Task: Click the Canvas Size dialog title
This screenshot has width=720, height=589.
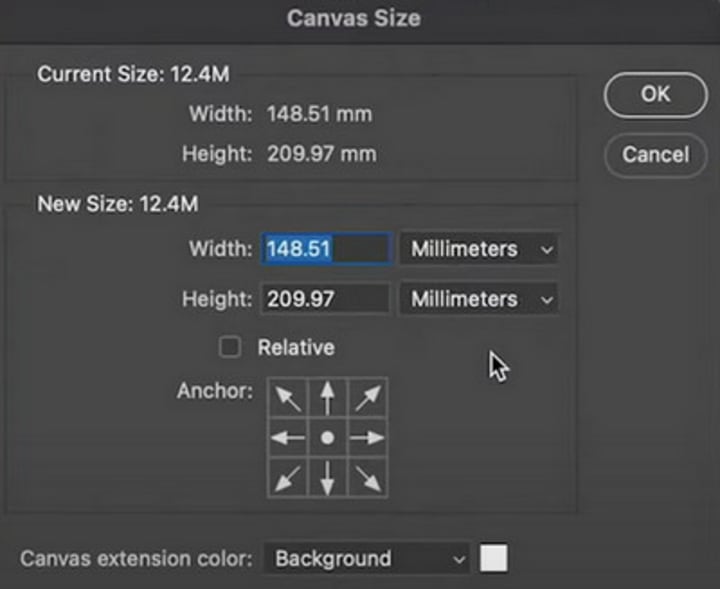Action: [354, 18]
